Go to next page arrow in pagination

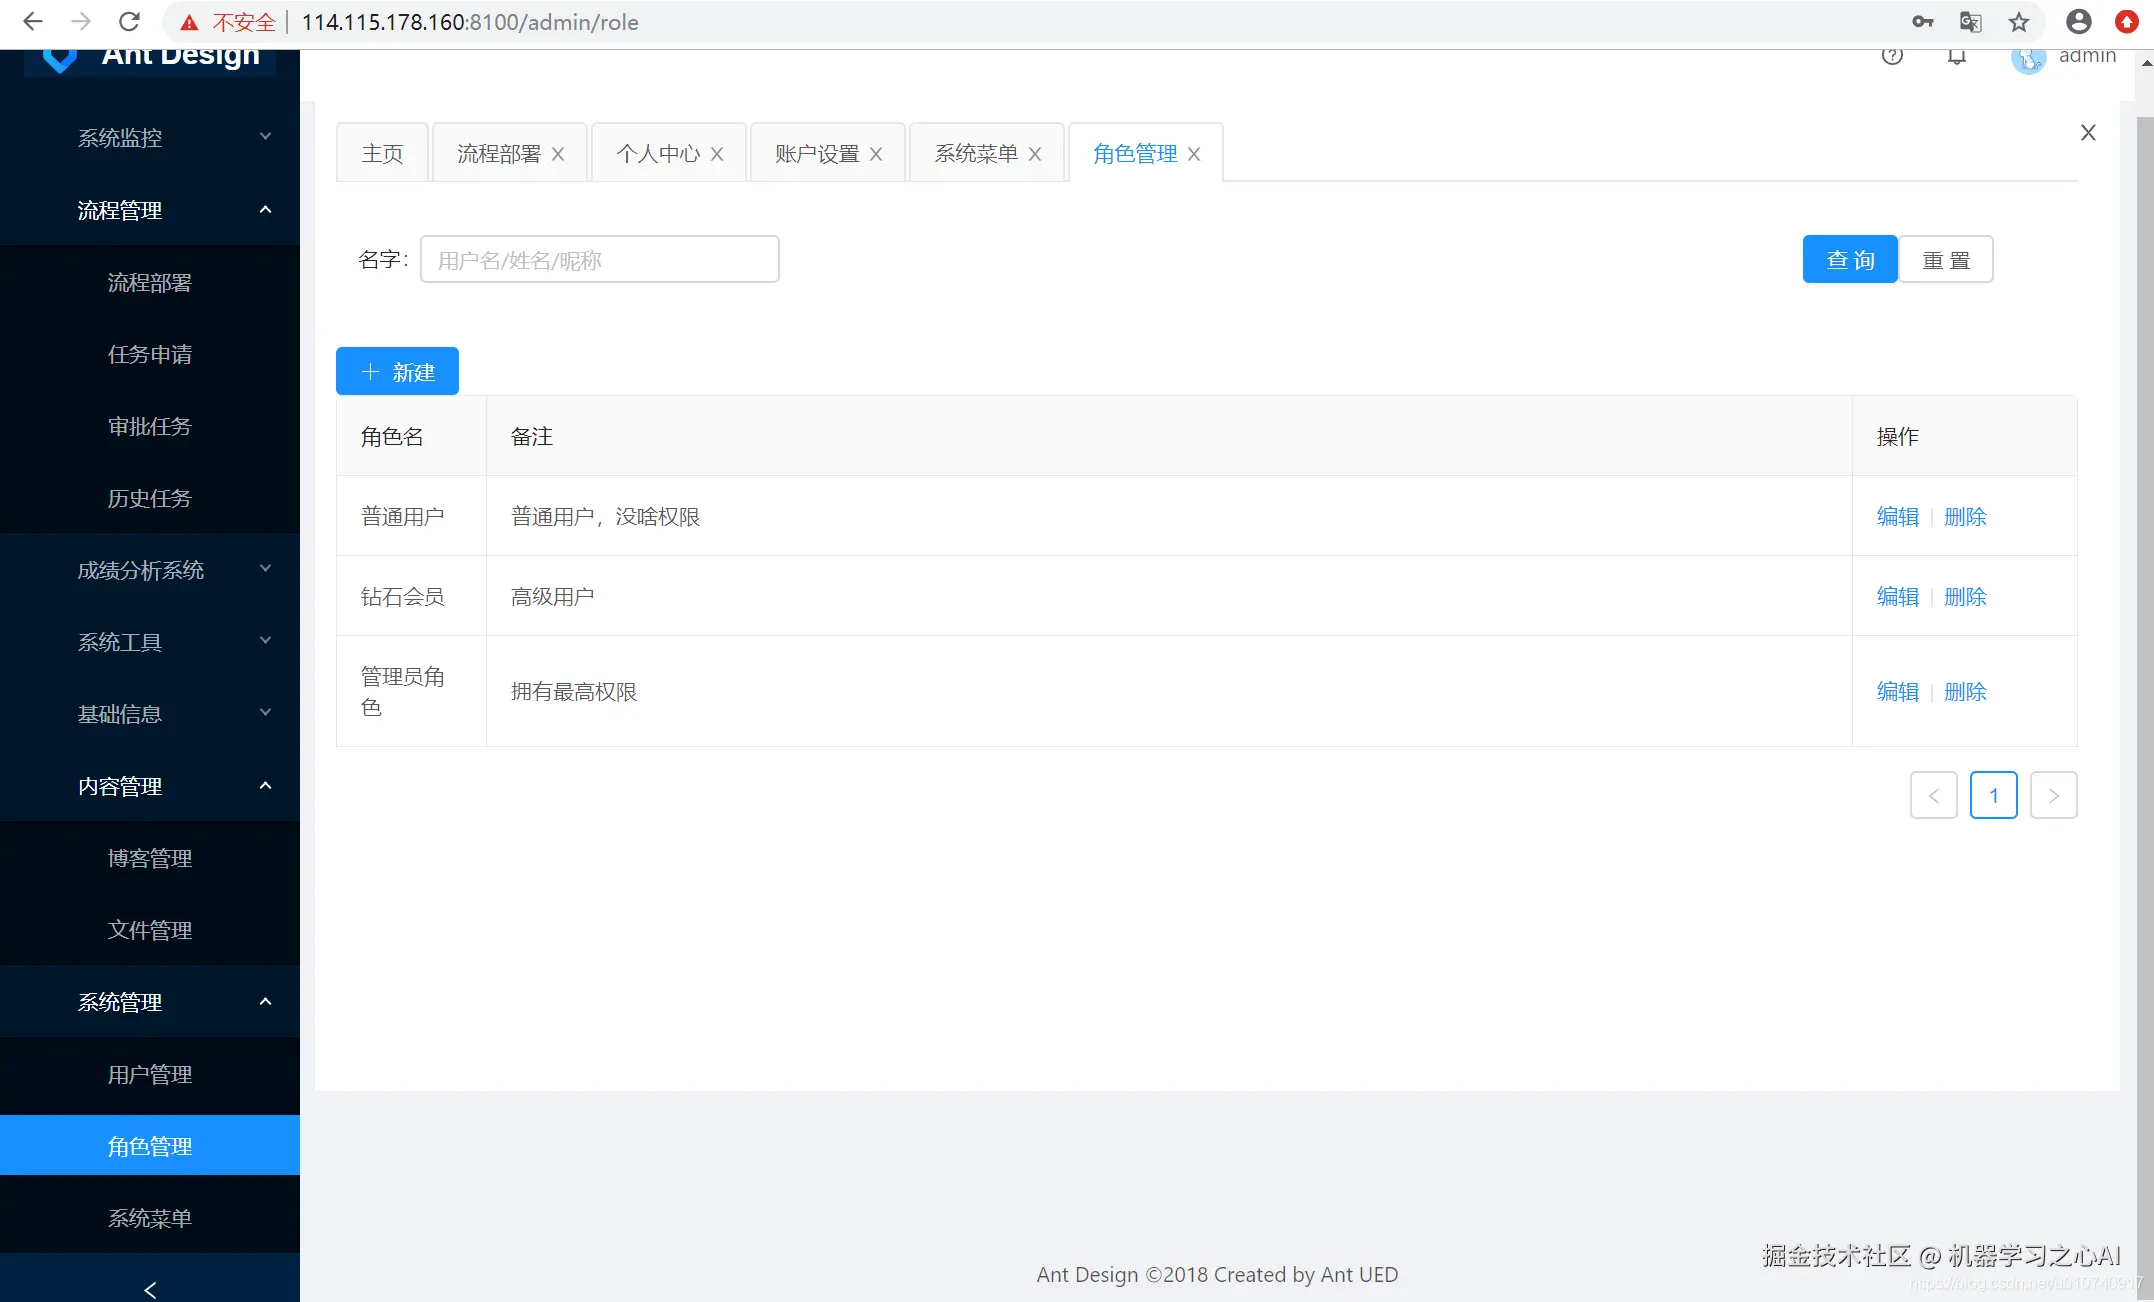pyautogui.click(x=2053, y=795)
